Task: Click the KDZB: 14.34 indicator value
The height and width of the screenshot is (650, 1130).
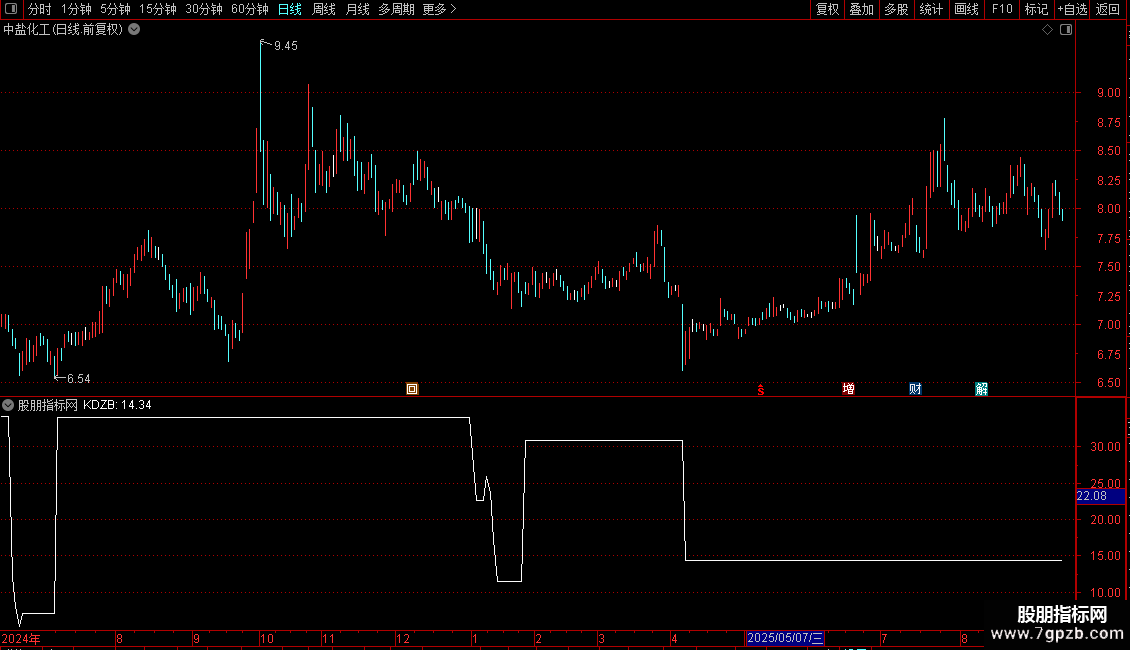Action: click(x=117, y=405)
